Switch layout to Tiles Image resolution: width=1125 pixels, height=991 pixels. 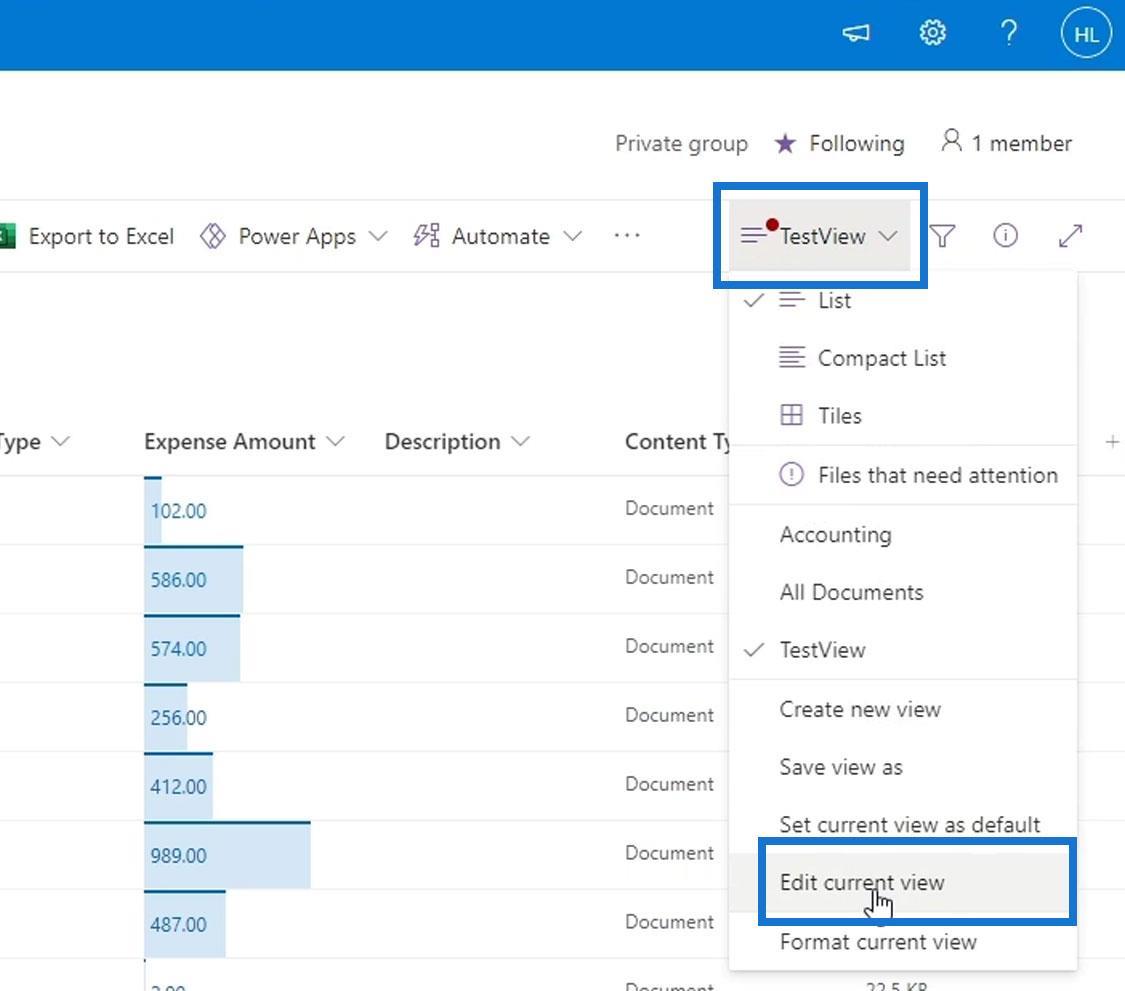click(903, 415)
